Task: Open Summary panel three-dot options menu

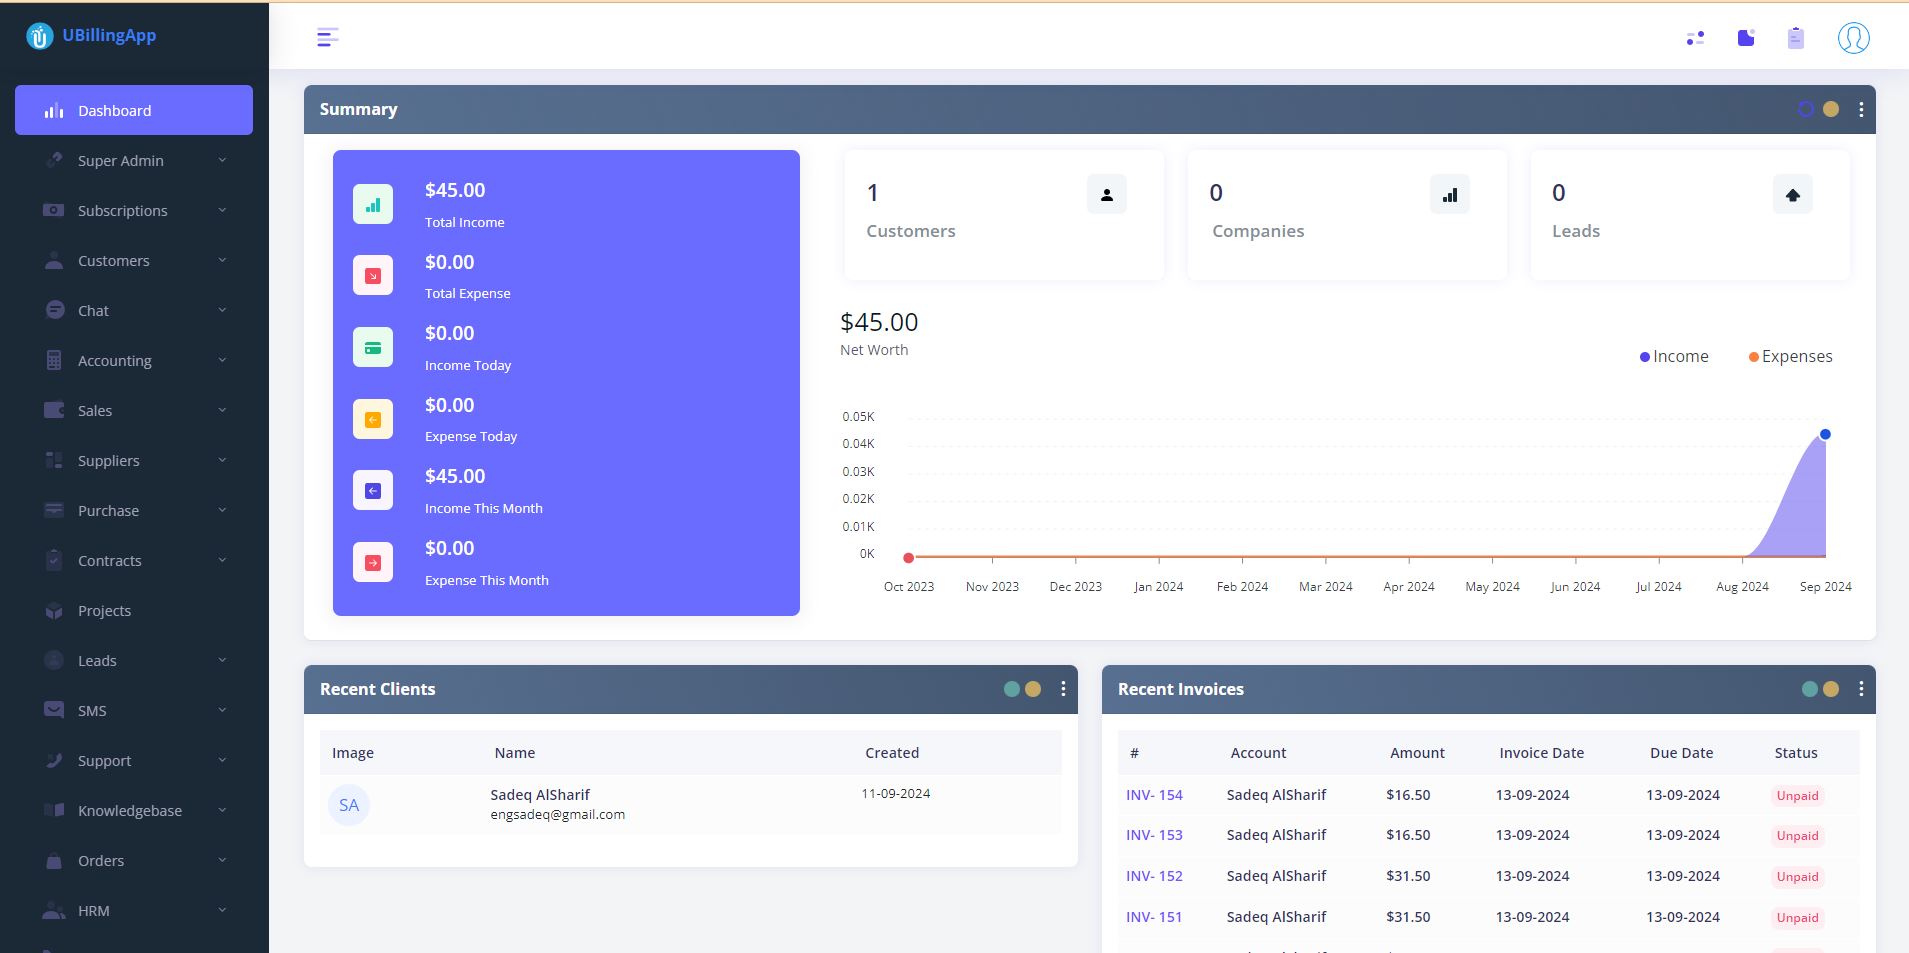Action: point(1860,110)
